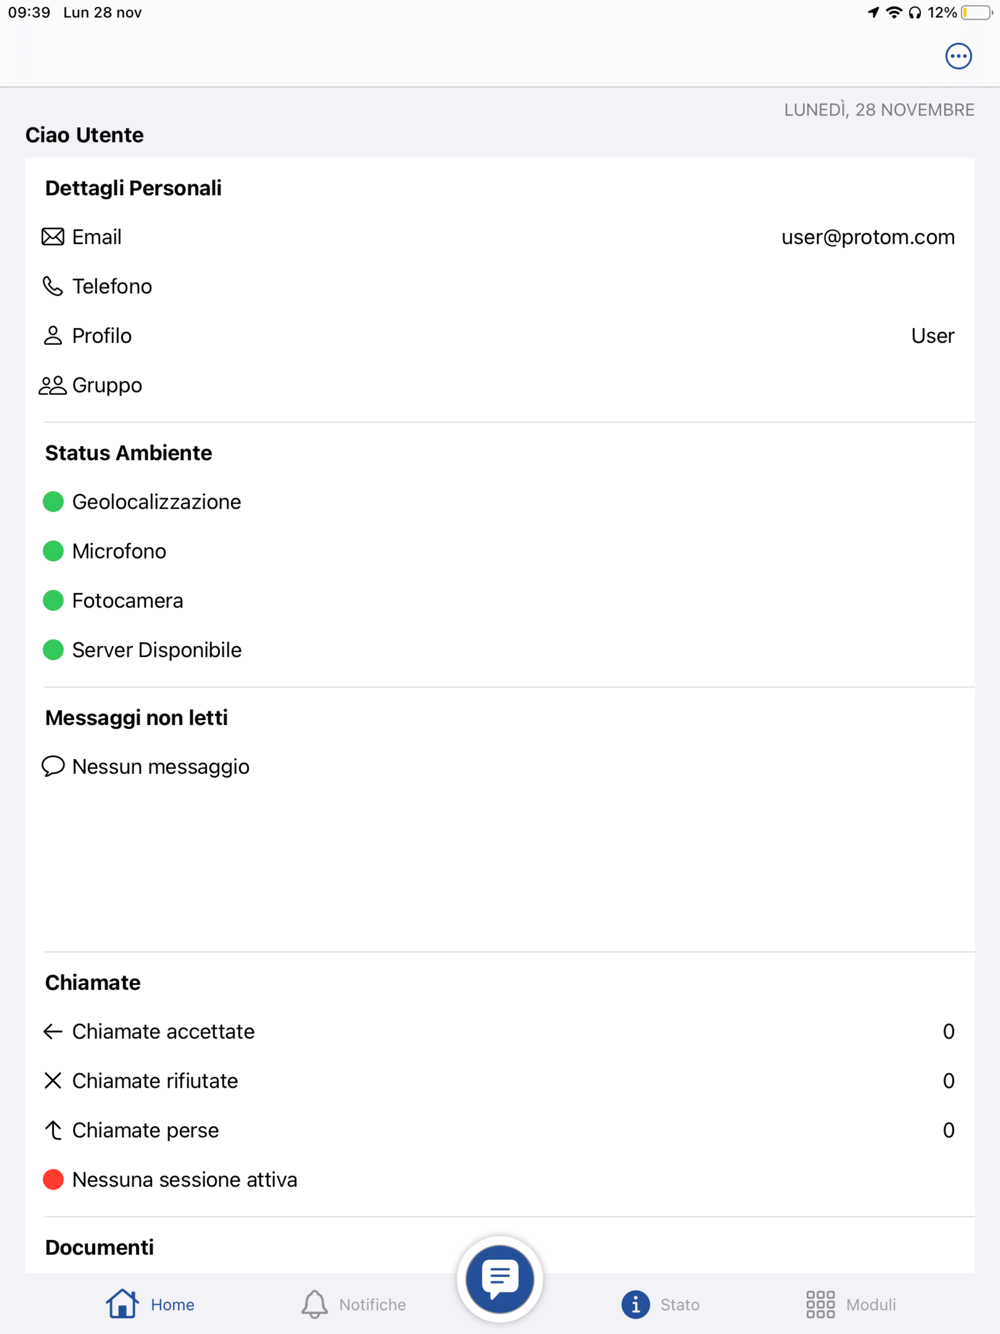Click the Chiamate accettate arrow icon
Viewport: 1000px width, 1334px height.
53,1032
